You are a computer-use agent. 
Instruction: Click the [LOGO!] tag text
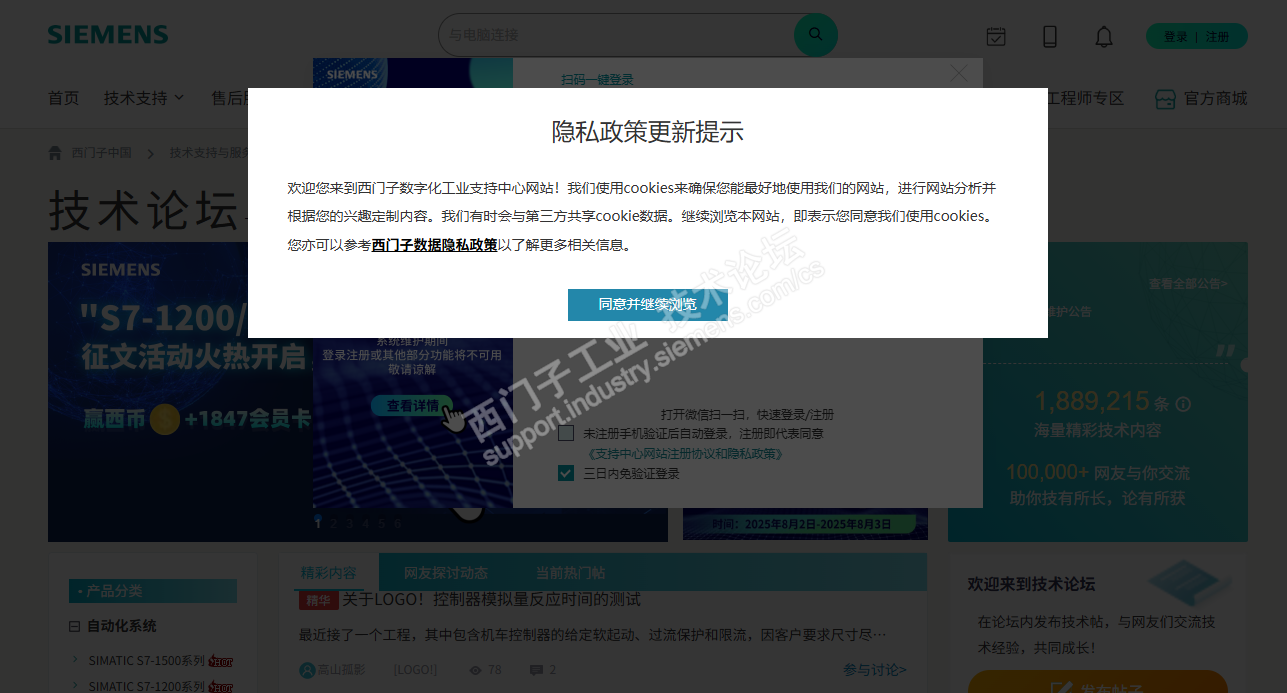(415, 670)
